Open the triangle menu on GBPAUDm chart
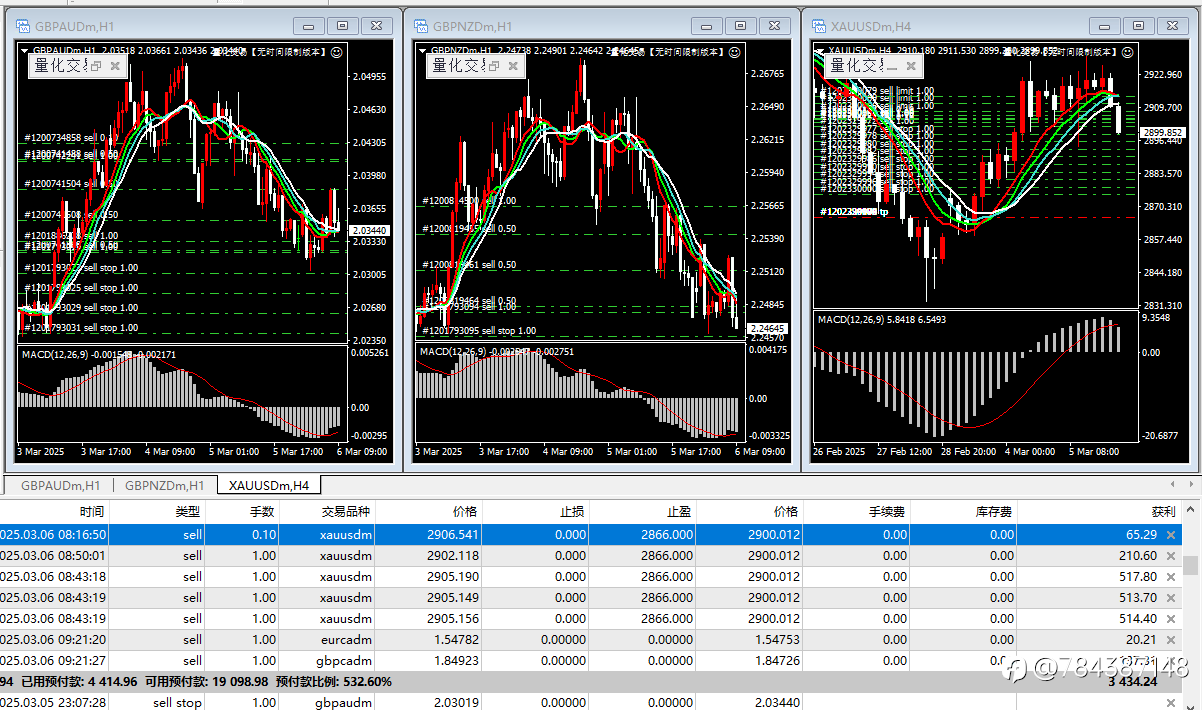 click(25, 50)
